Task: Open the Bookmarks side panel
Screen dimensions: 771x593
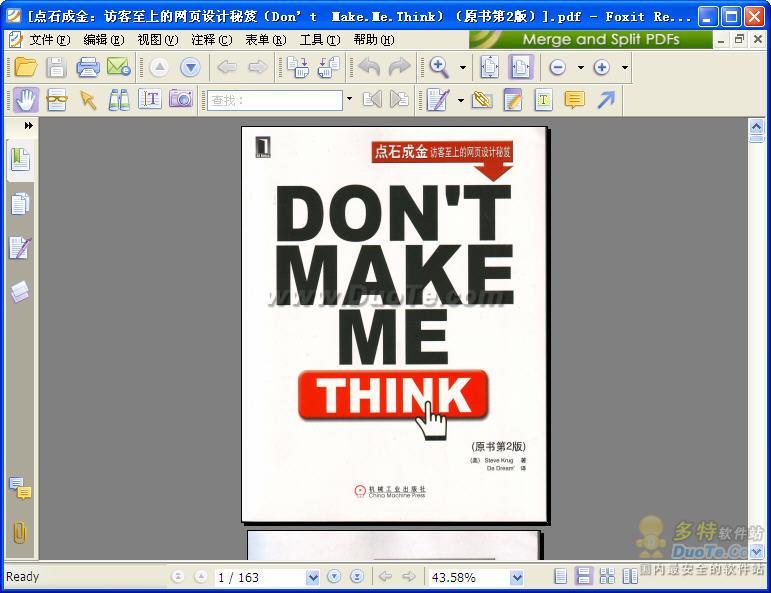Action: tap(20, 160)
